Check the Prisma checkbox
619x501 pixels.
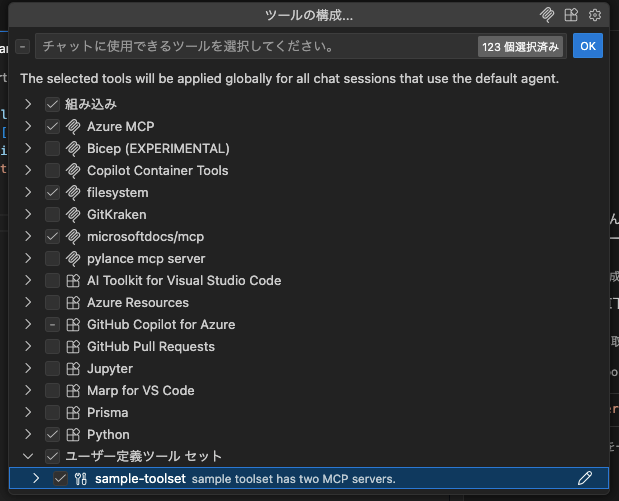[x=52, y=413]
